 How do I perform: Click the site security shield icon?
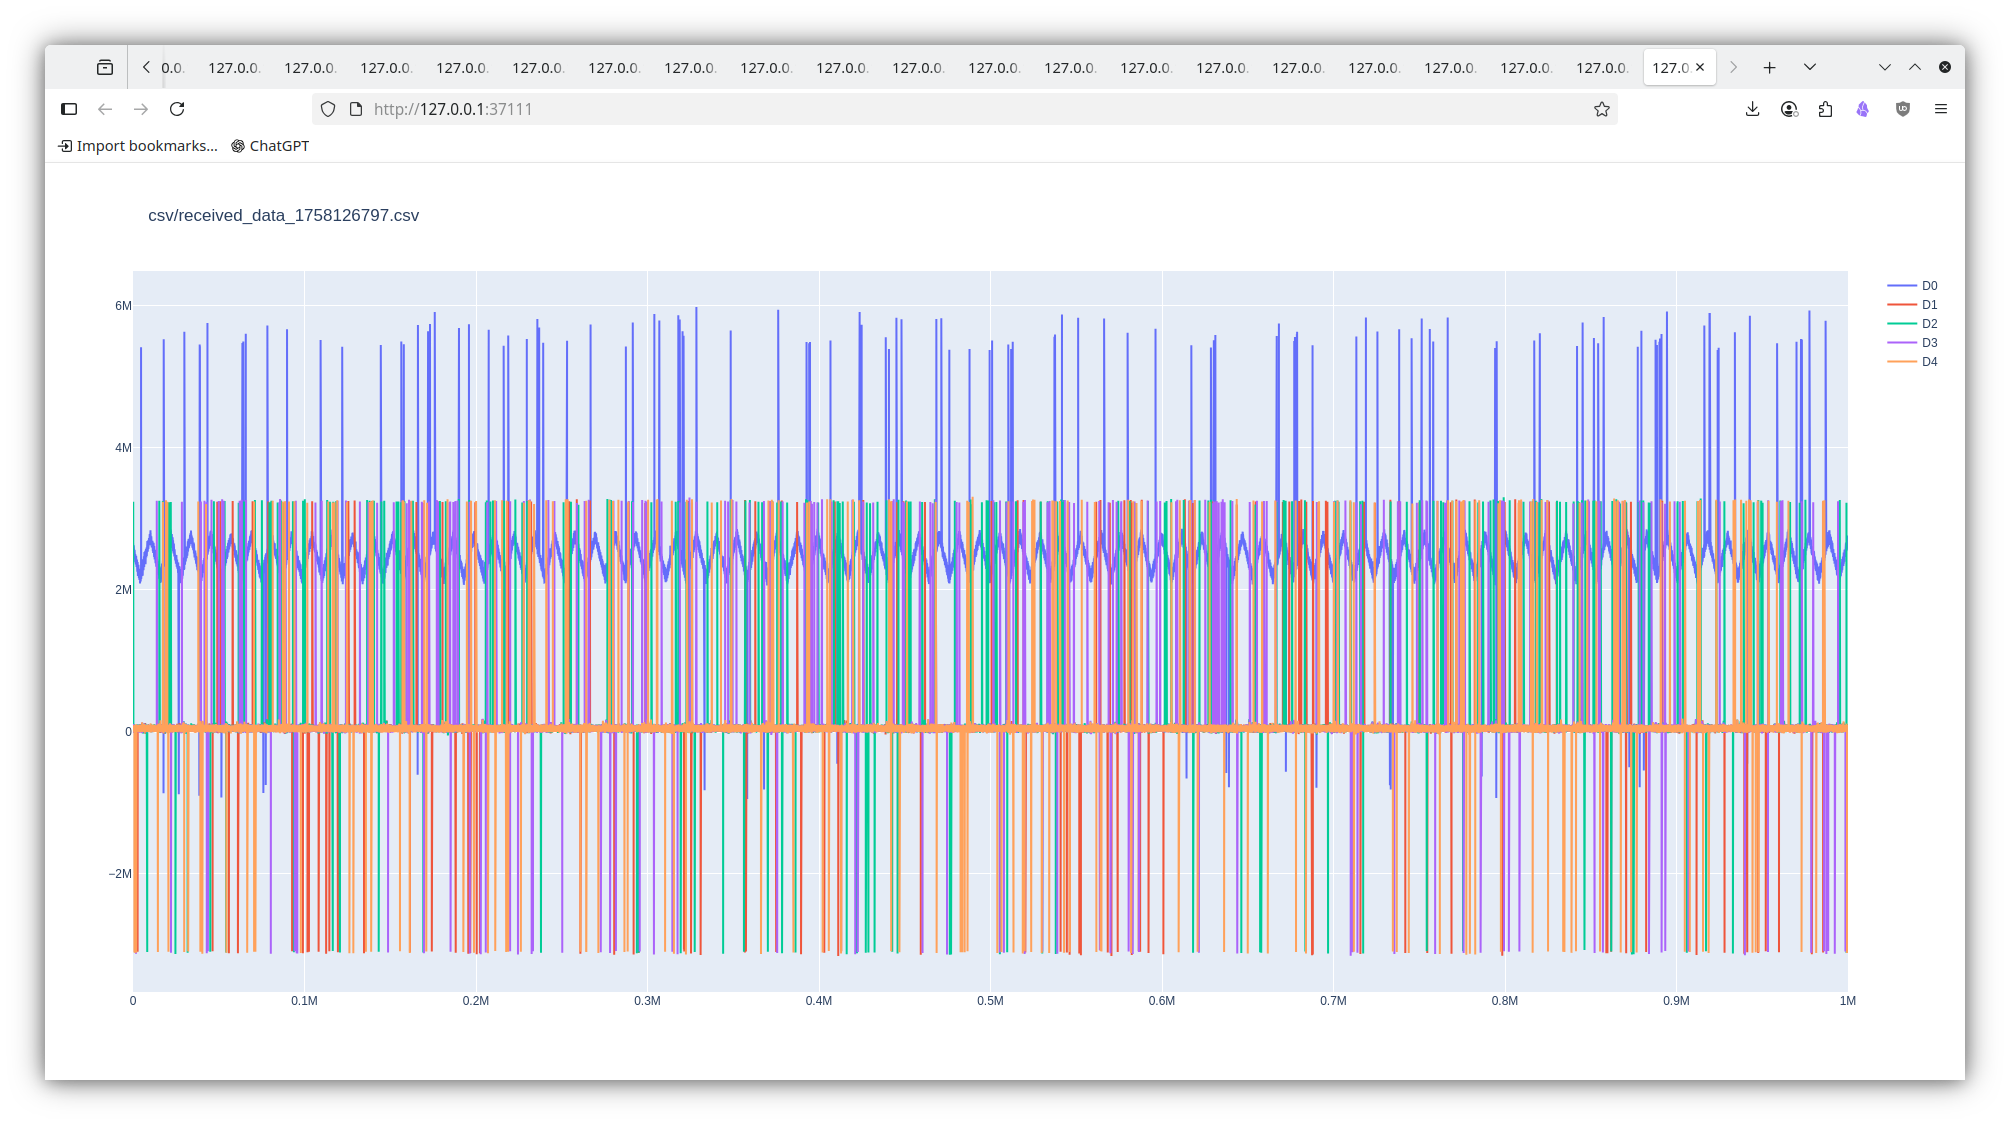click(328, 109)
